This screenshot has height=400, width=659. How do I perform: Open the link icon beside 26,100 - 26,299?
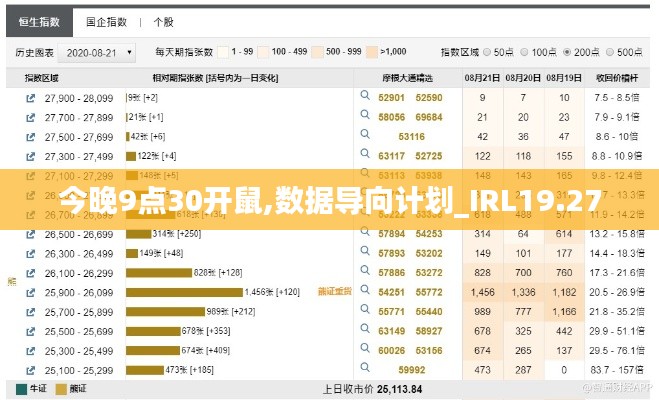click(x=31, y=272)
